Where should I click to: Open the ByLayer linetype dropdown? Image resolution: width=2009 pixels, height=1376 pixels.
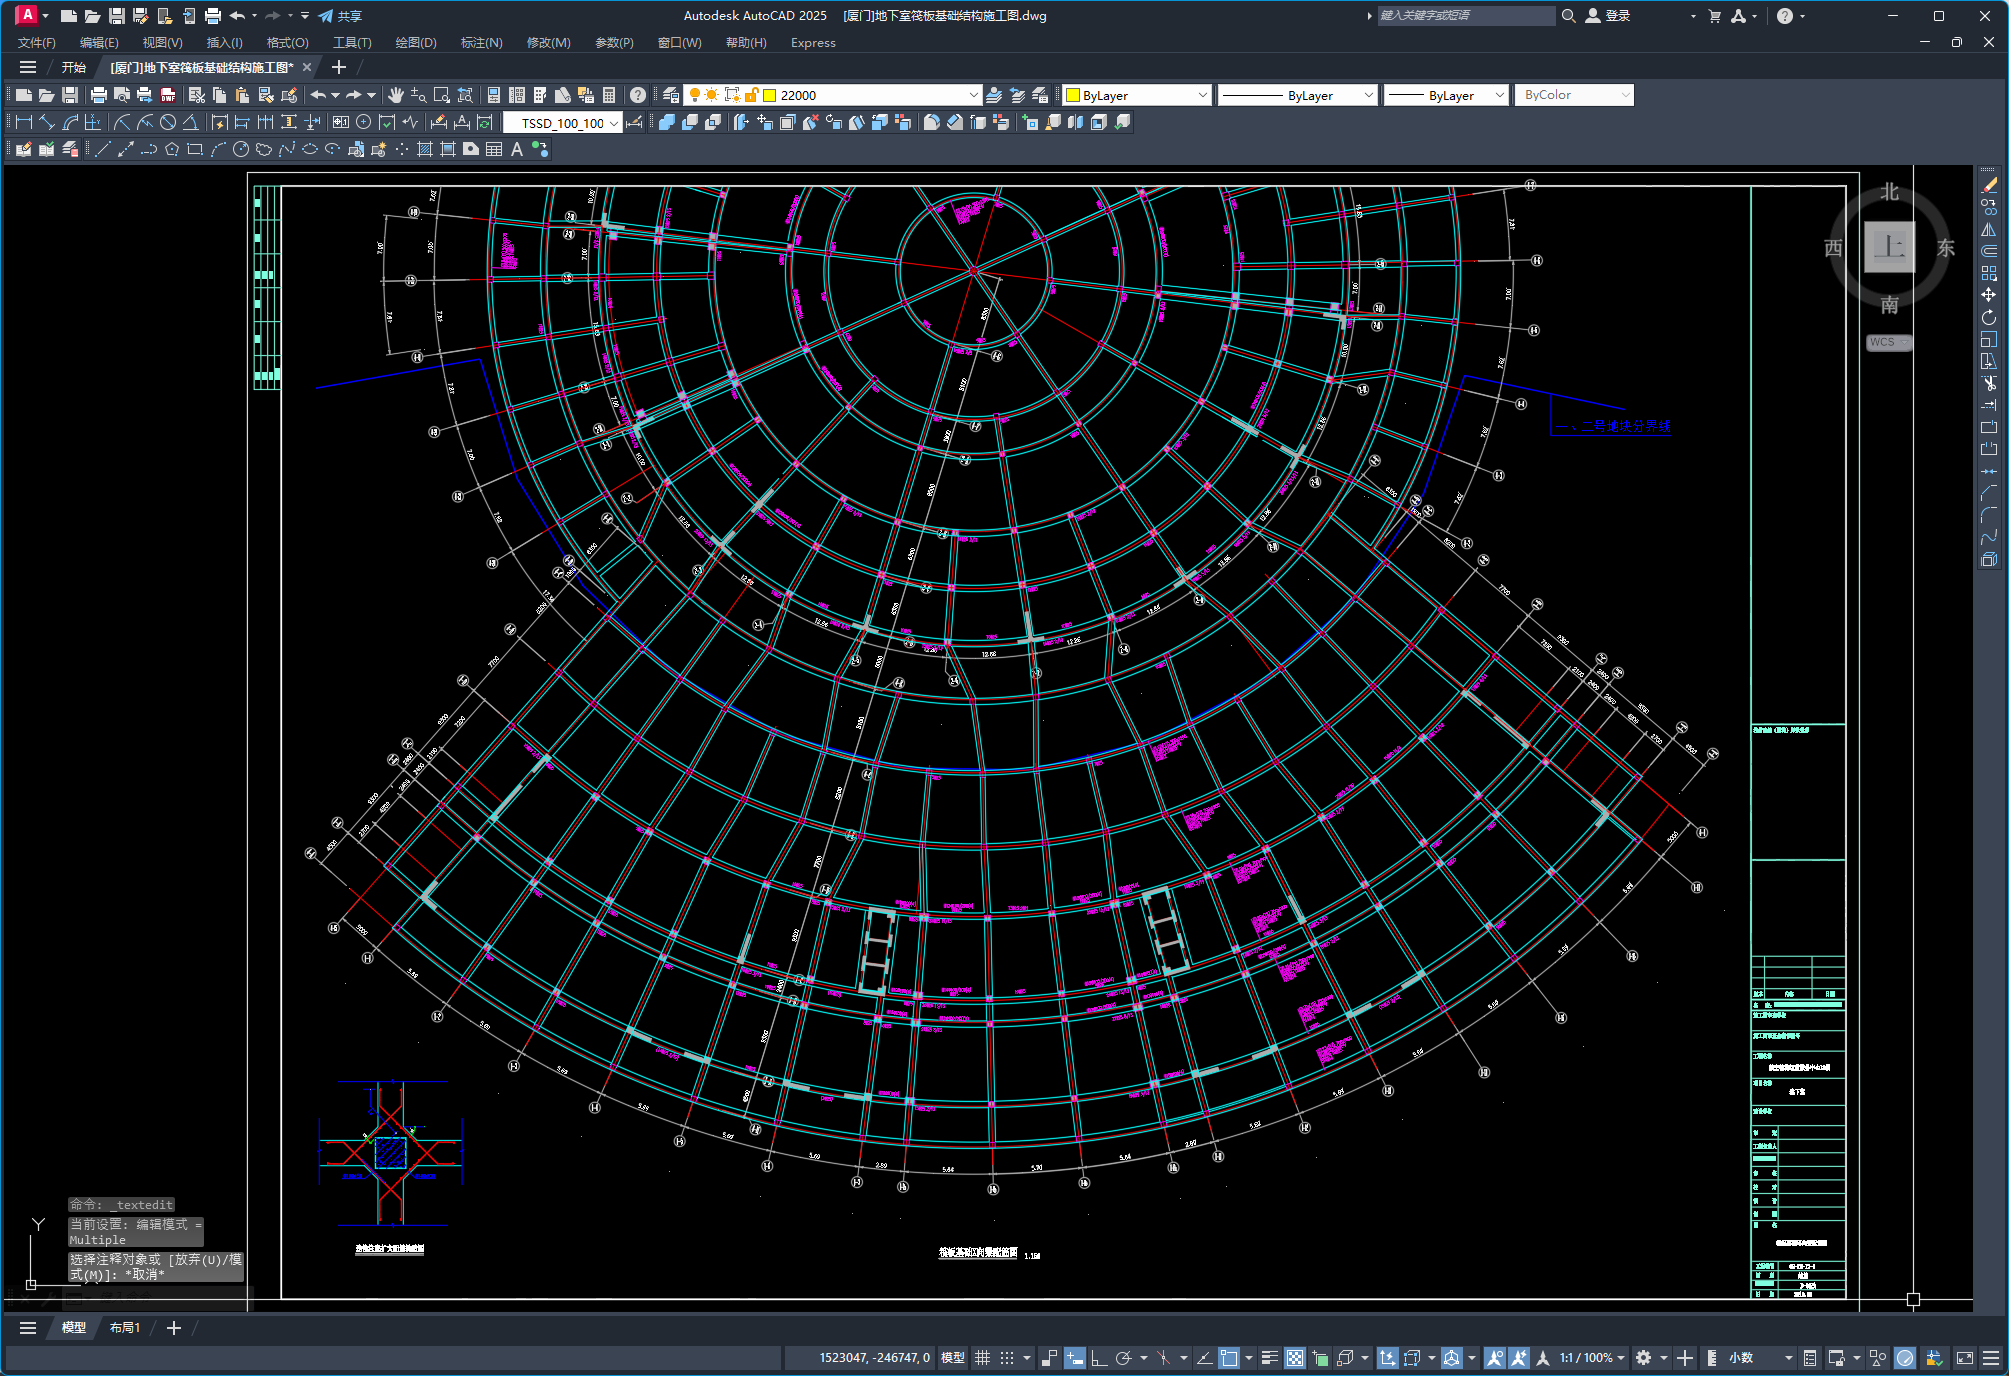1369,96
